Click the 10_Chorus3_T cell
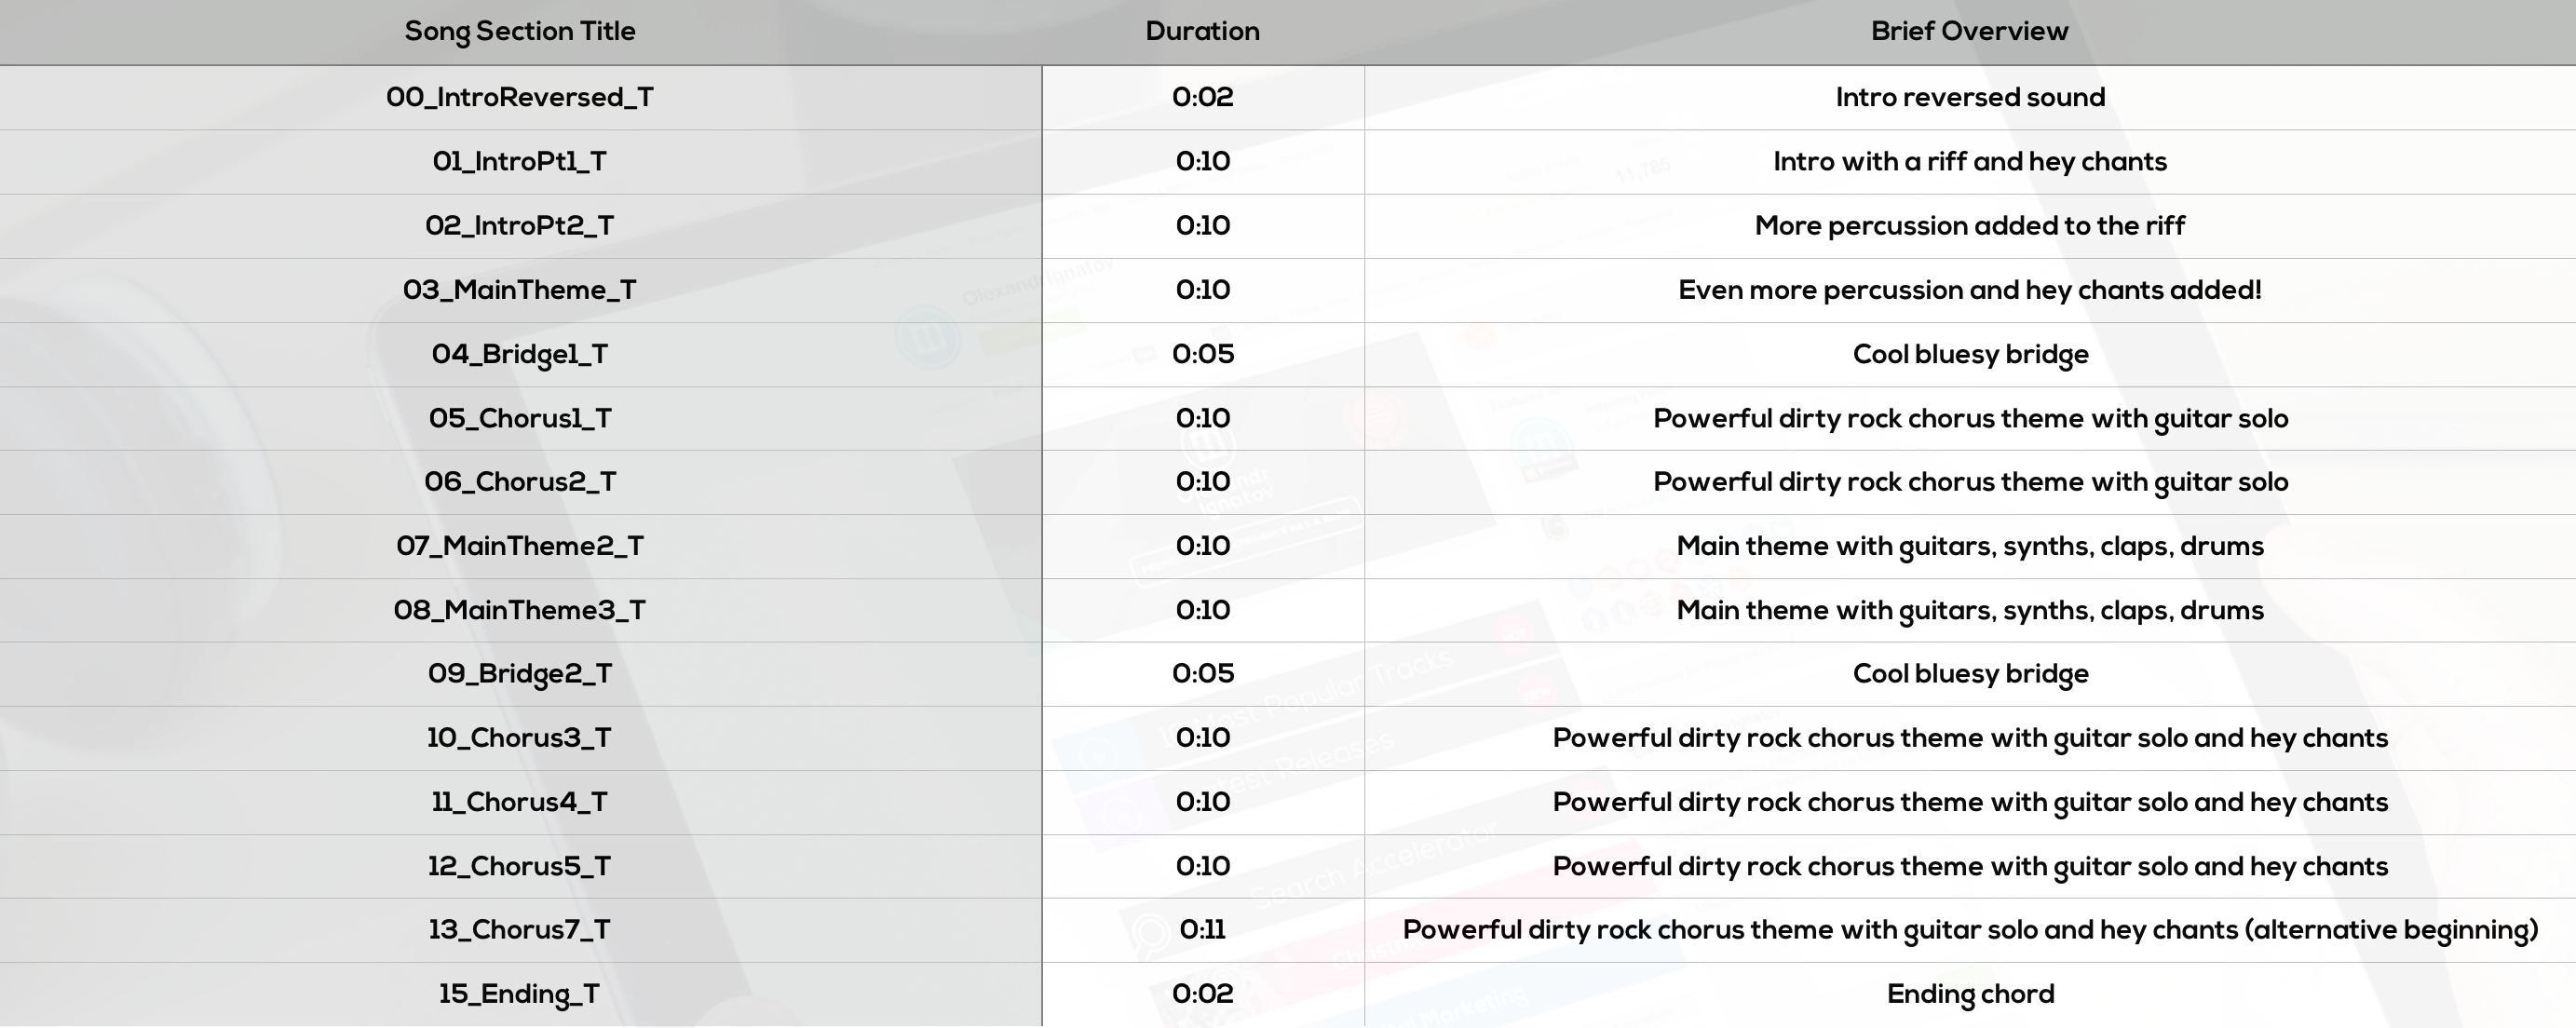Viewport: 2576px width, 1028px height. point(519,738)
